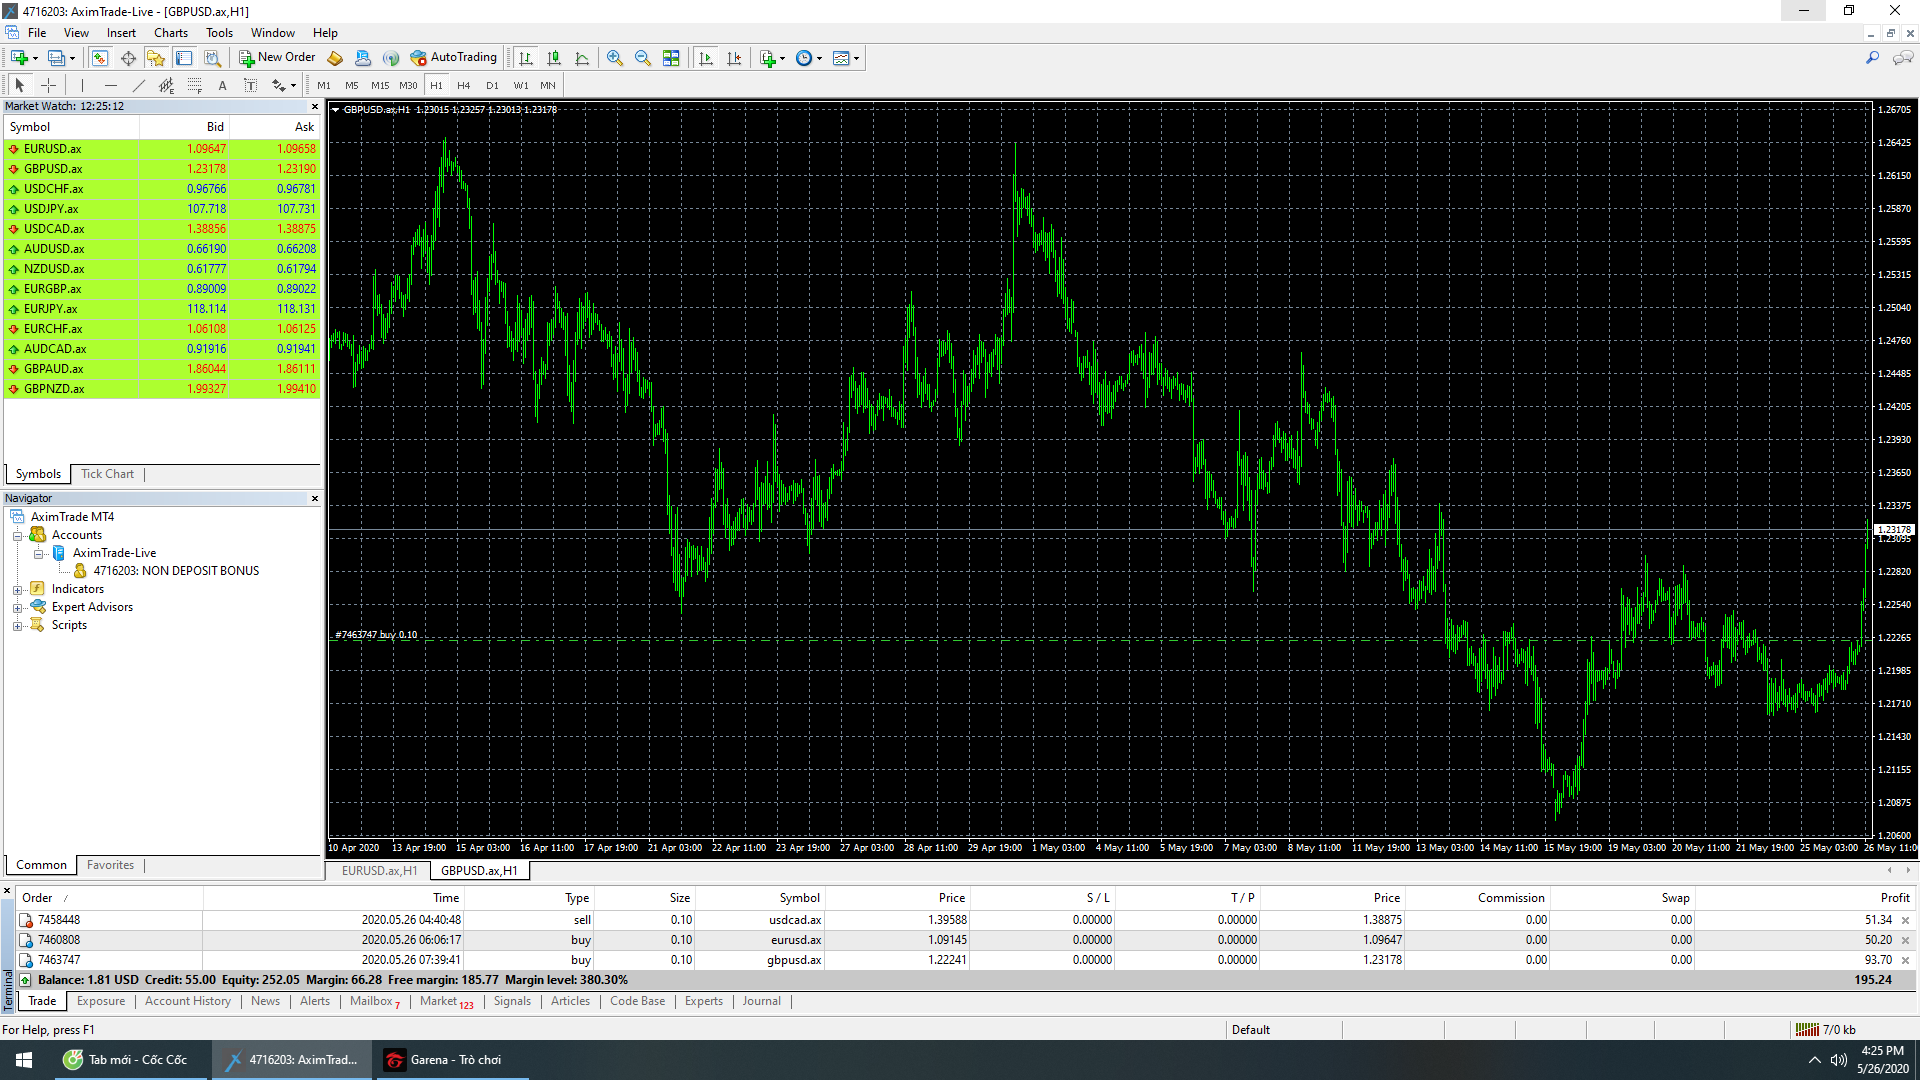Tile chart windows icon
The height and width of the screenshot is (1080, 1920).
tap(671, 58)
